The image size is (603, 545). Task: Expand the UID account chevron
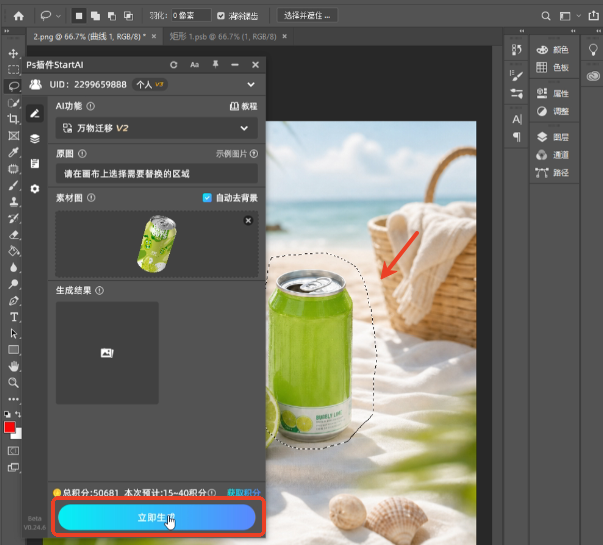[251, 85]
